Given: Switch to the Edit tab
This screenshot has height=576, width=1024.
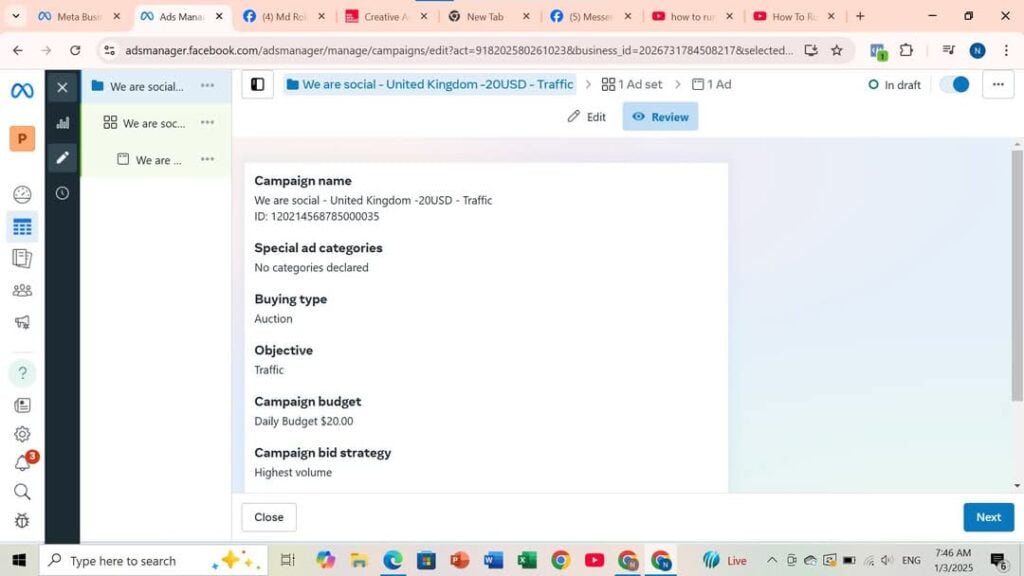Looking at the screenshot, I should tap(586, 117).
